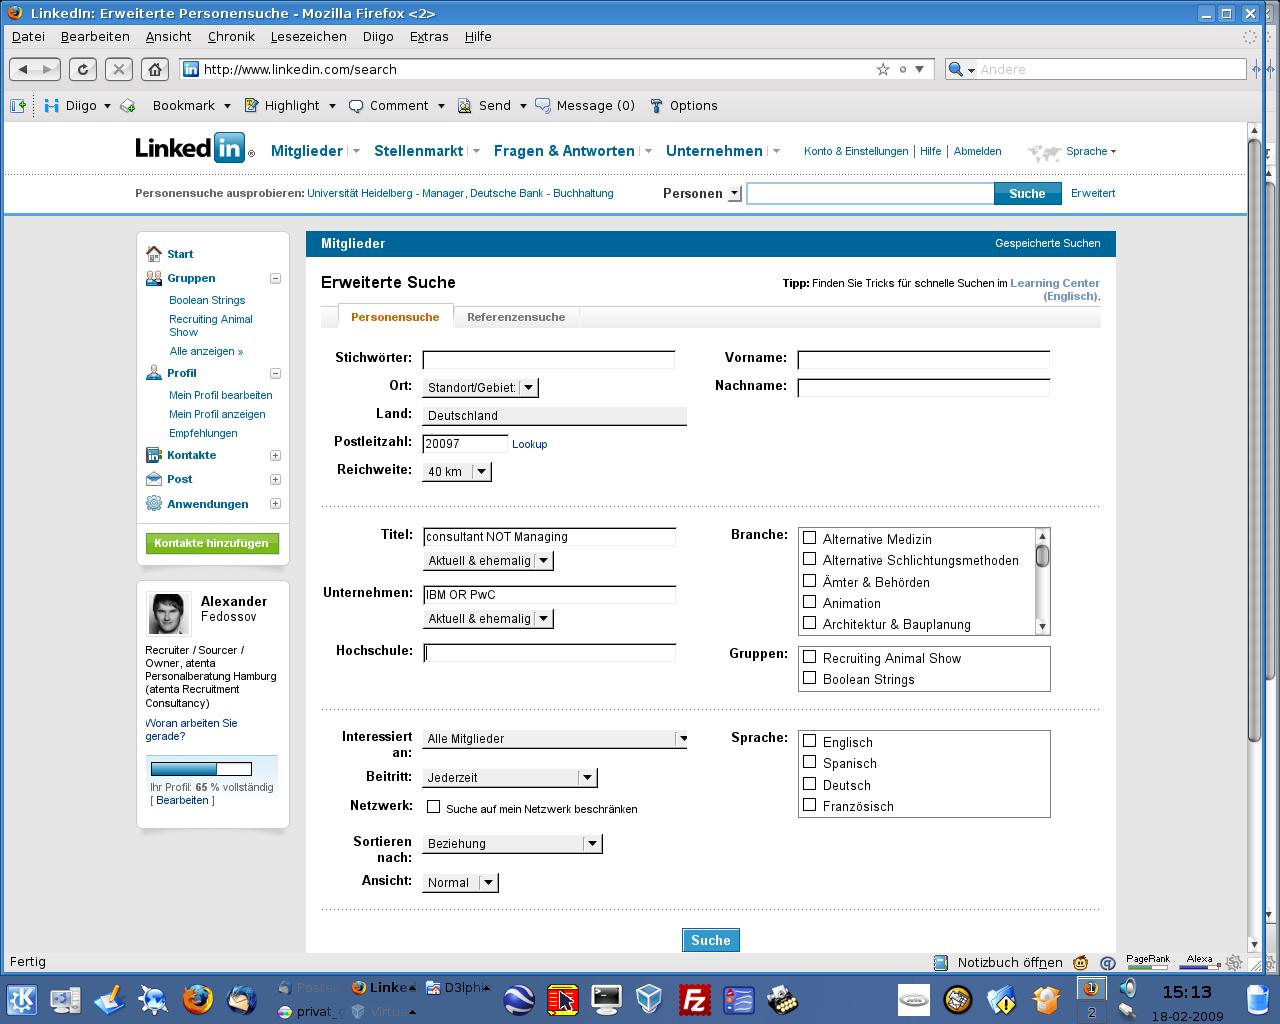Bookmark page with the star icon
1280x1024 pixels.
[883, 69]
